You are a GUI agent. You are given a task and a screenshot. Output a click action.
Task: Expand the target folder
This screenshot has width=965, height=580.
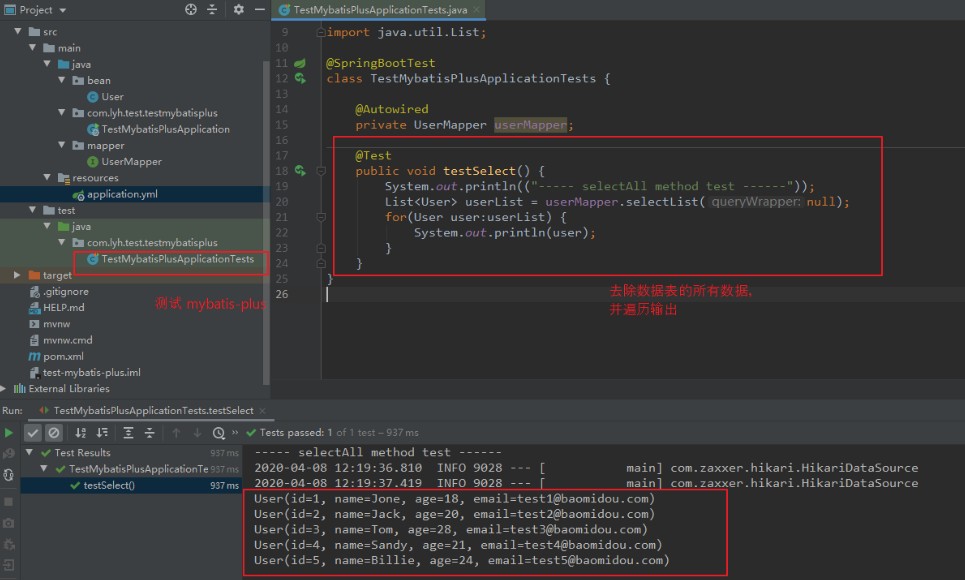tap(17, 275)
